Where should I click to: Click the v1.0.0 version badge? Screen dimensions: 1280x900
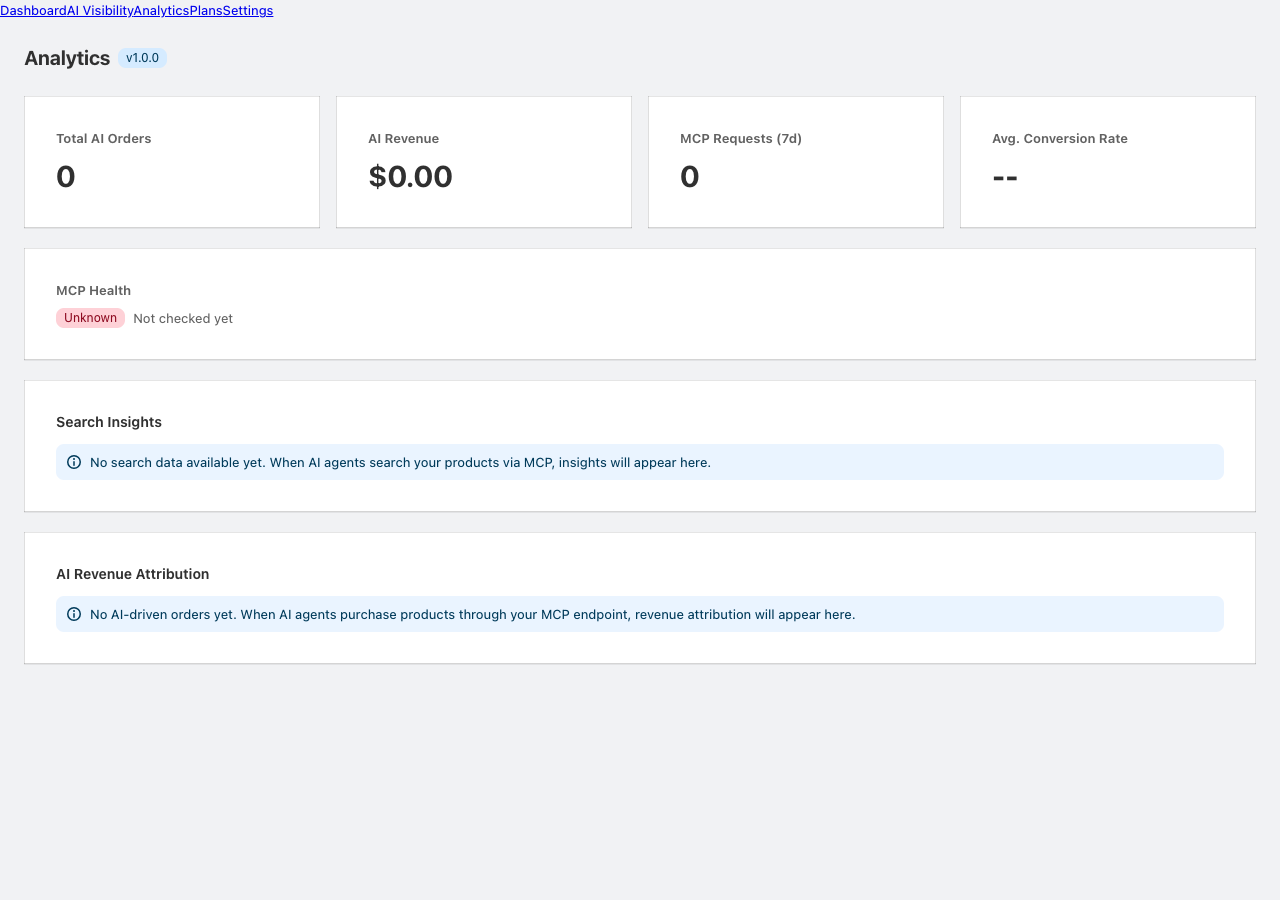142,58
